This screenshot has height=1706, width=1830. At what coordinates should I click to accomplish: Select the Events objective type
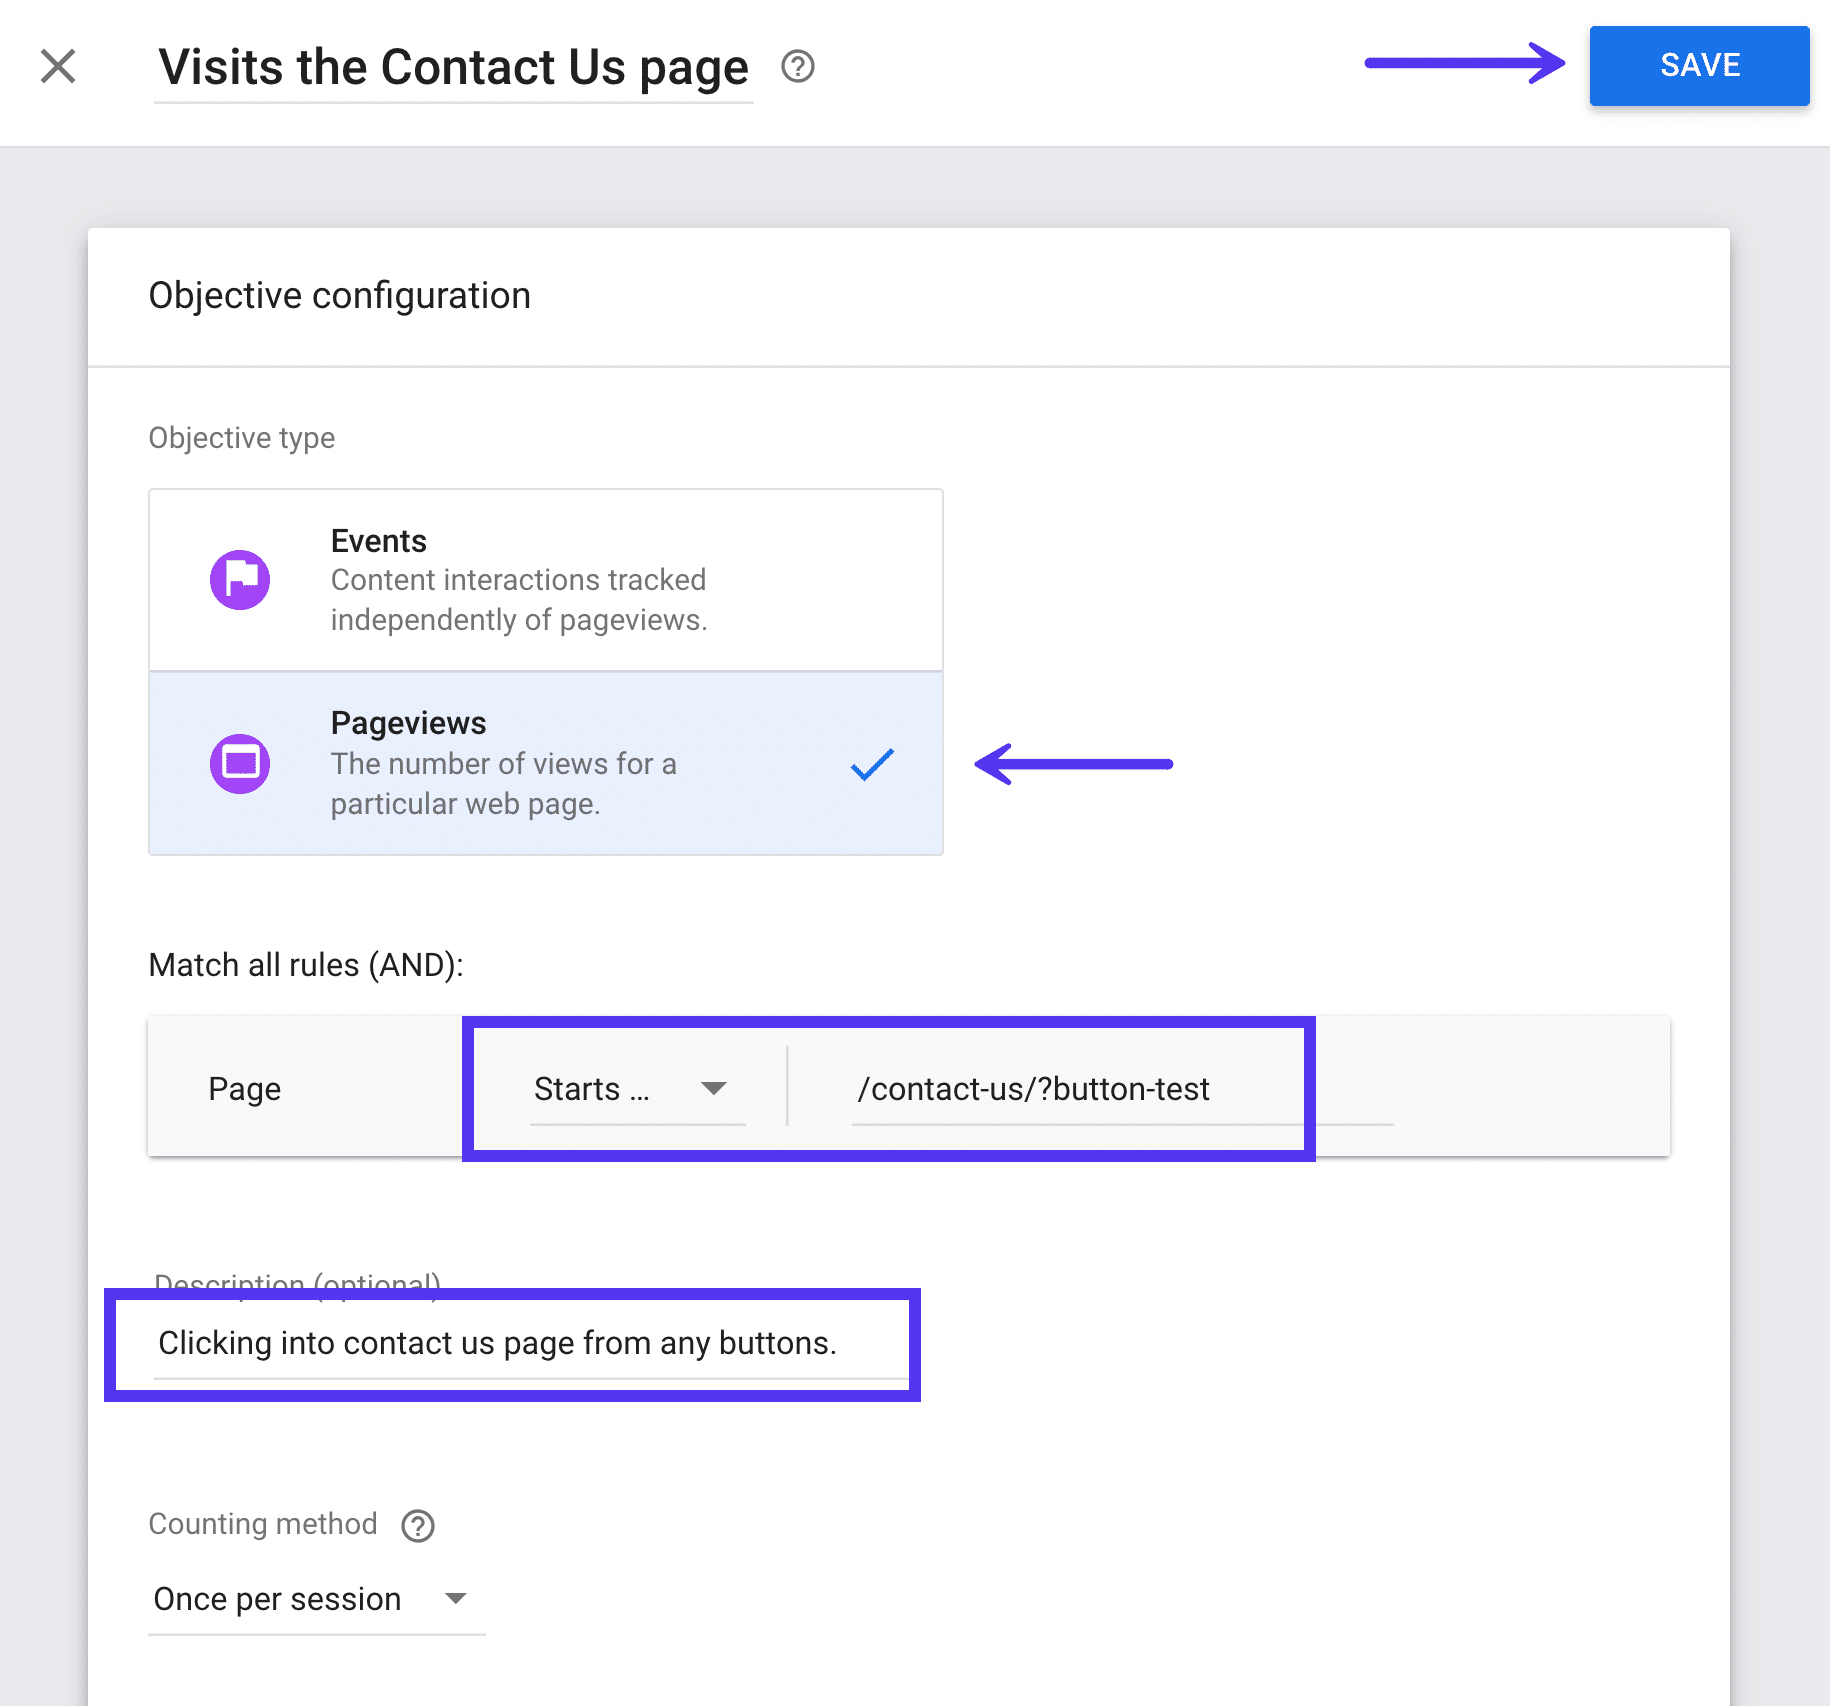click(x=545, y=579)
